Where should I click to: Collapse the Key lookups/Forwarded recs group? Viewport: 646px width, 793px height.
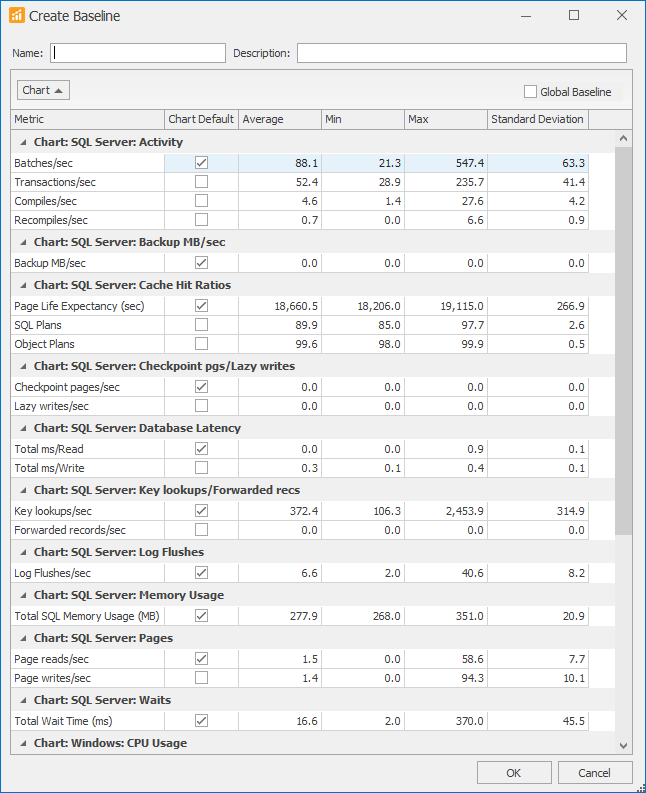pos(23,491)
